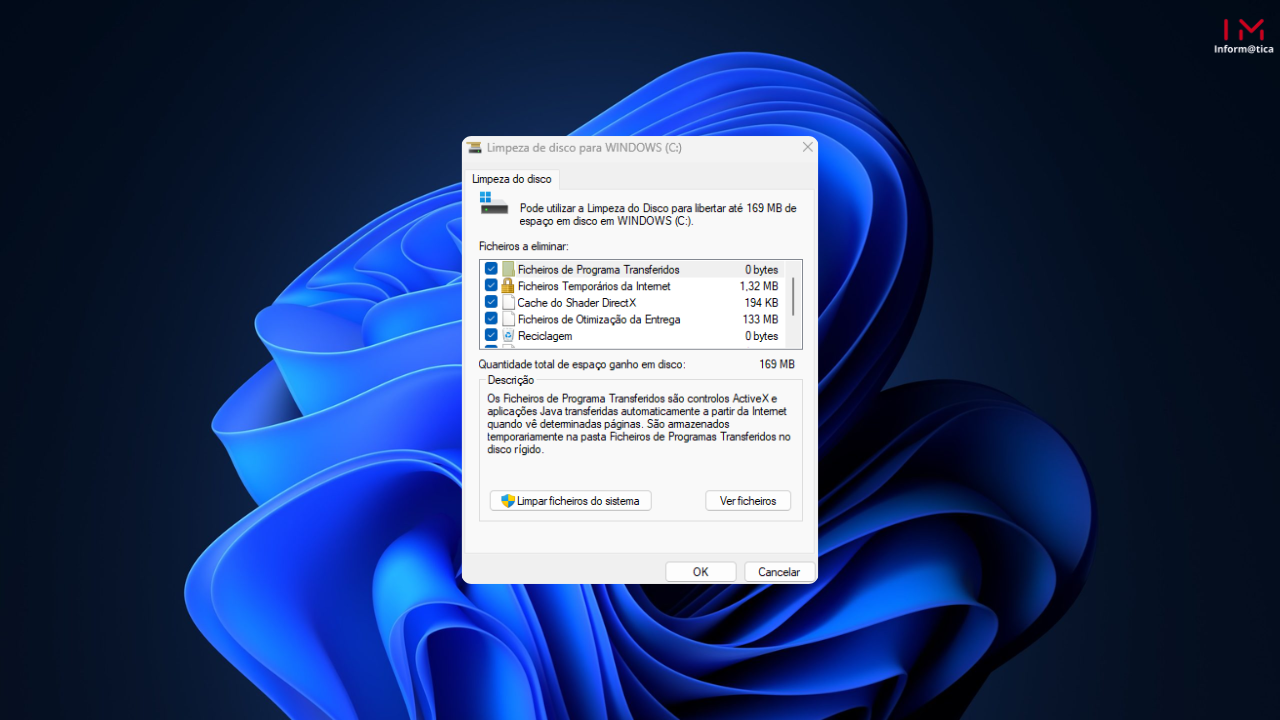Uncheck Ficheiros Temporários da Internet checkbox
This screenshot has height=720, width=1280.
[x=491, y=286]
